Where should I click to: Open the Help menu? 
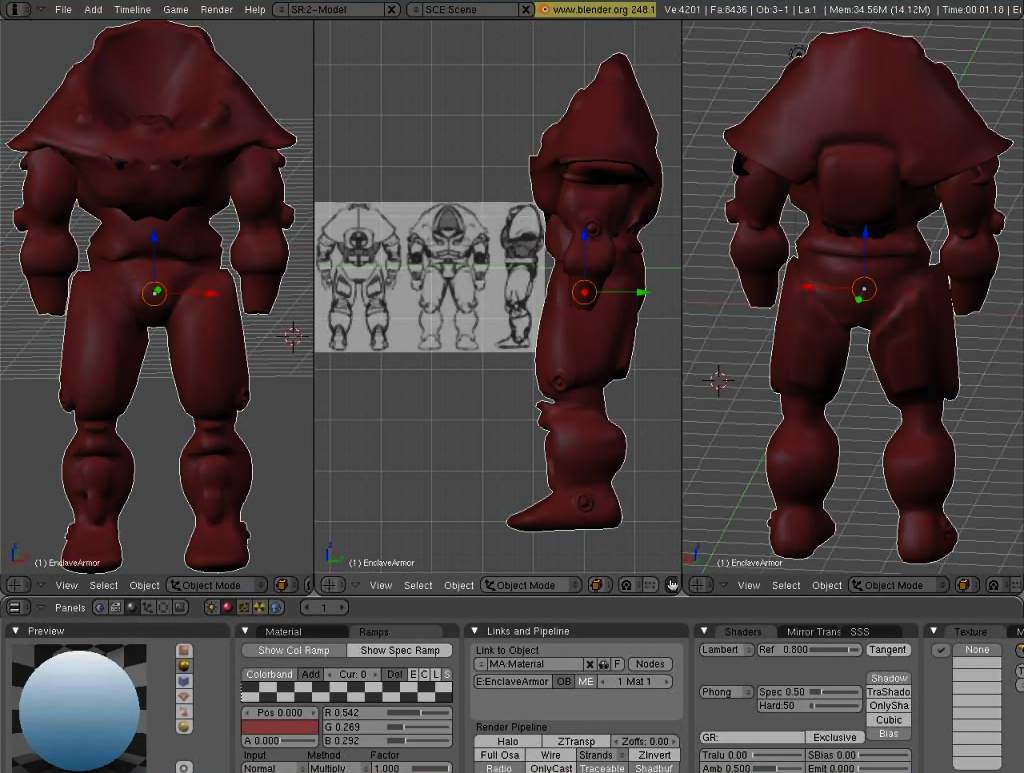(255, 10)
